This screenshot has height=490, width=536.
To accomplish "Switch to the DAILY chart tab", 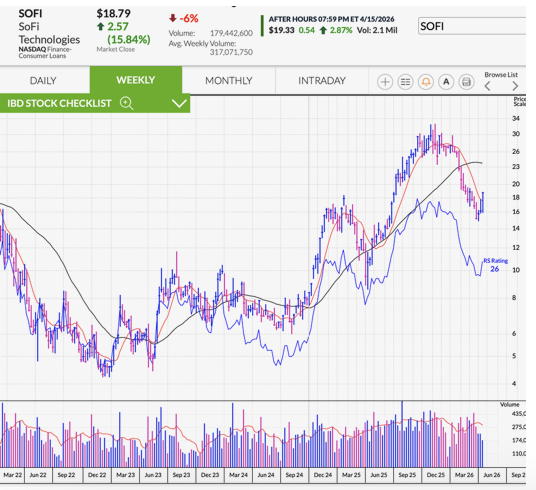I will tap(43, 81).
